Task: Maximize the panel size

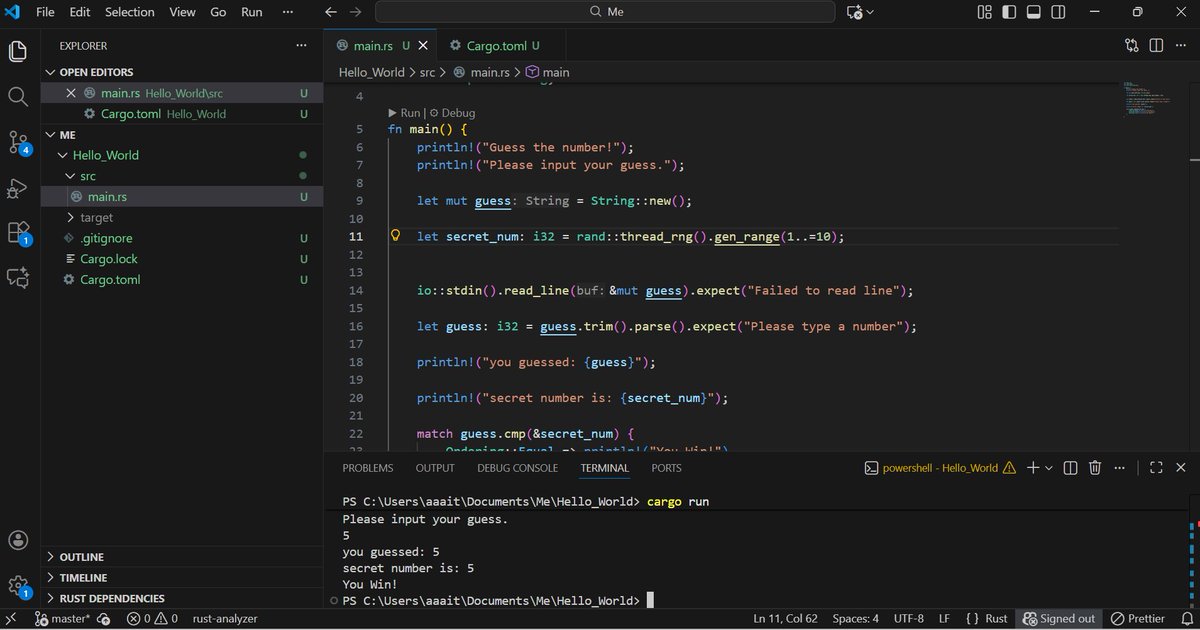Action: pos(1156,467)
